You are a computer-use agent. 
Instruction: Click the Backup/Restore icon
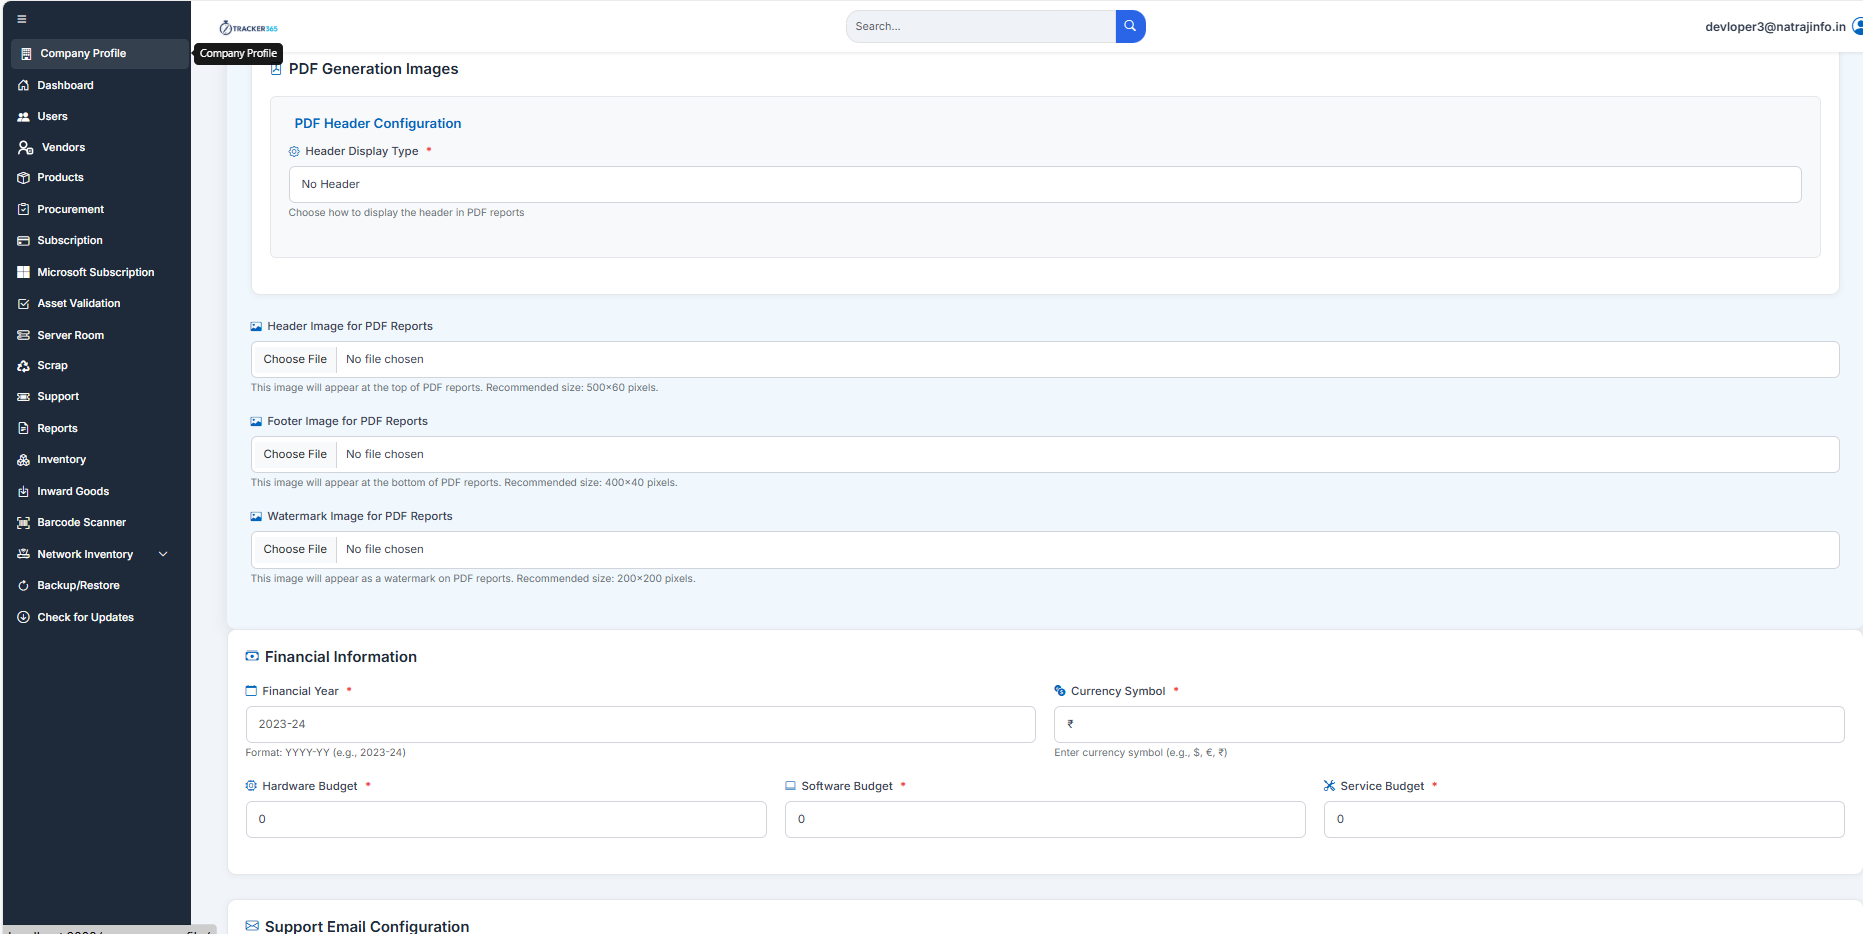(x=23, y=586)
